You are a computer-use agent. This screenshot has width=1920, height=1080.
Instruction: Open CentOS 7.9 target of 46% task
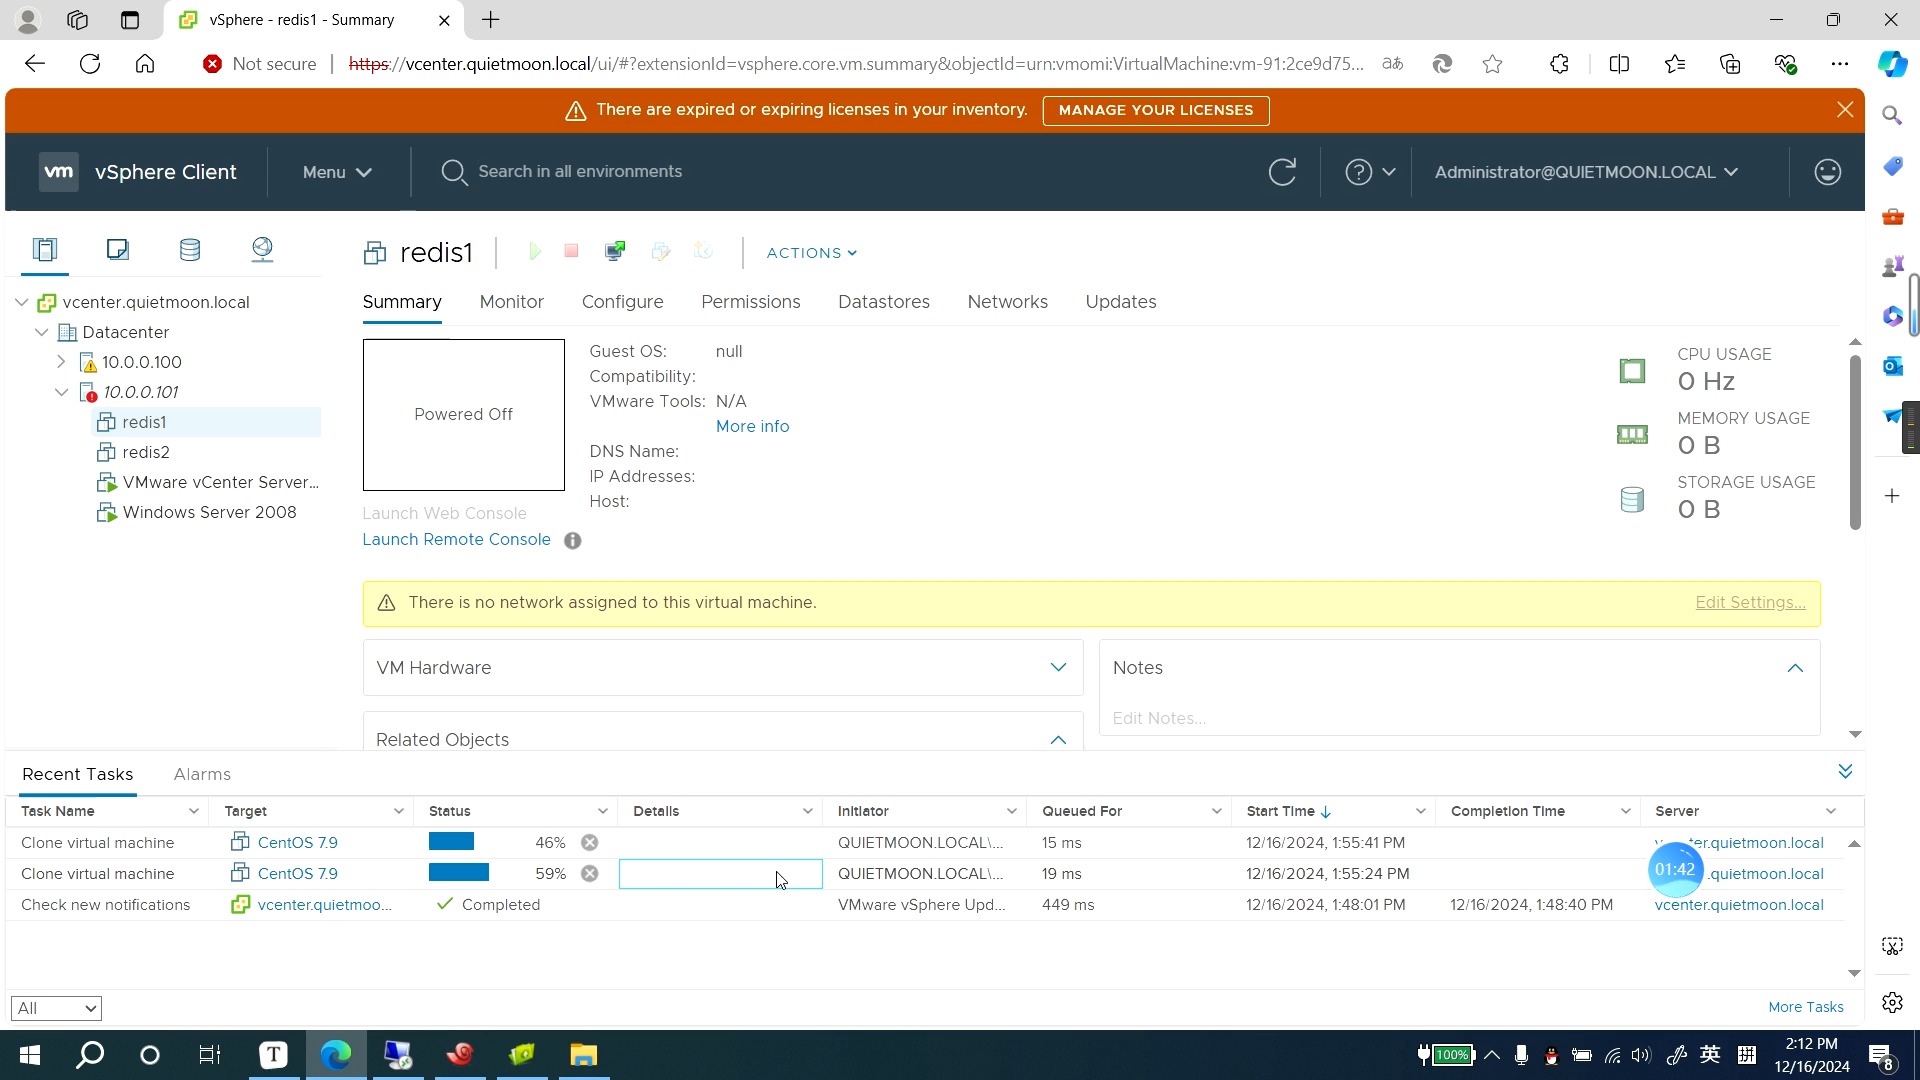point(297,843)
